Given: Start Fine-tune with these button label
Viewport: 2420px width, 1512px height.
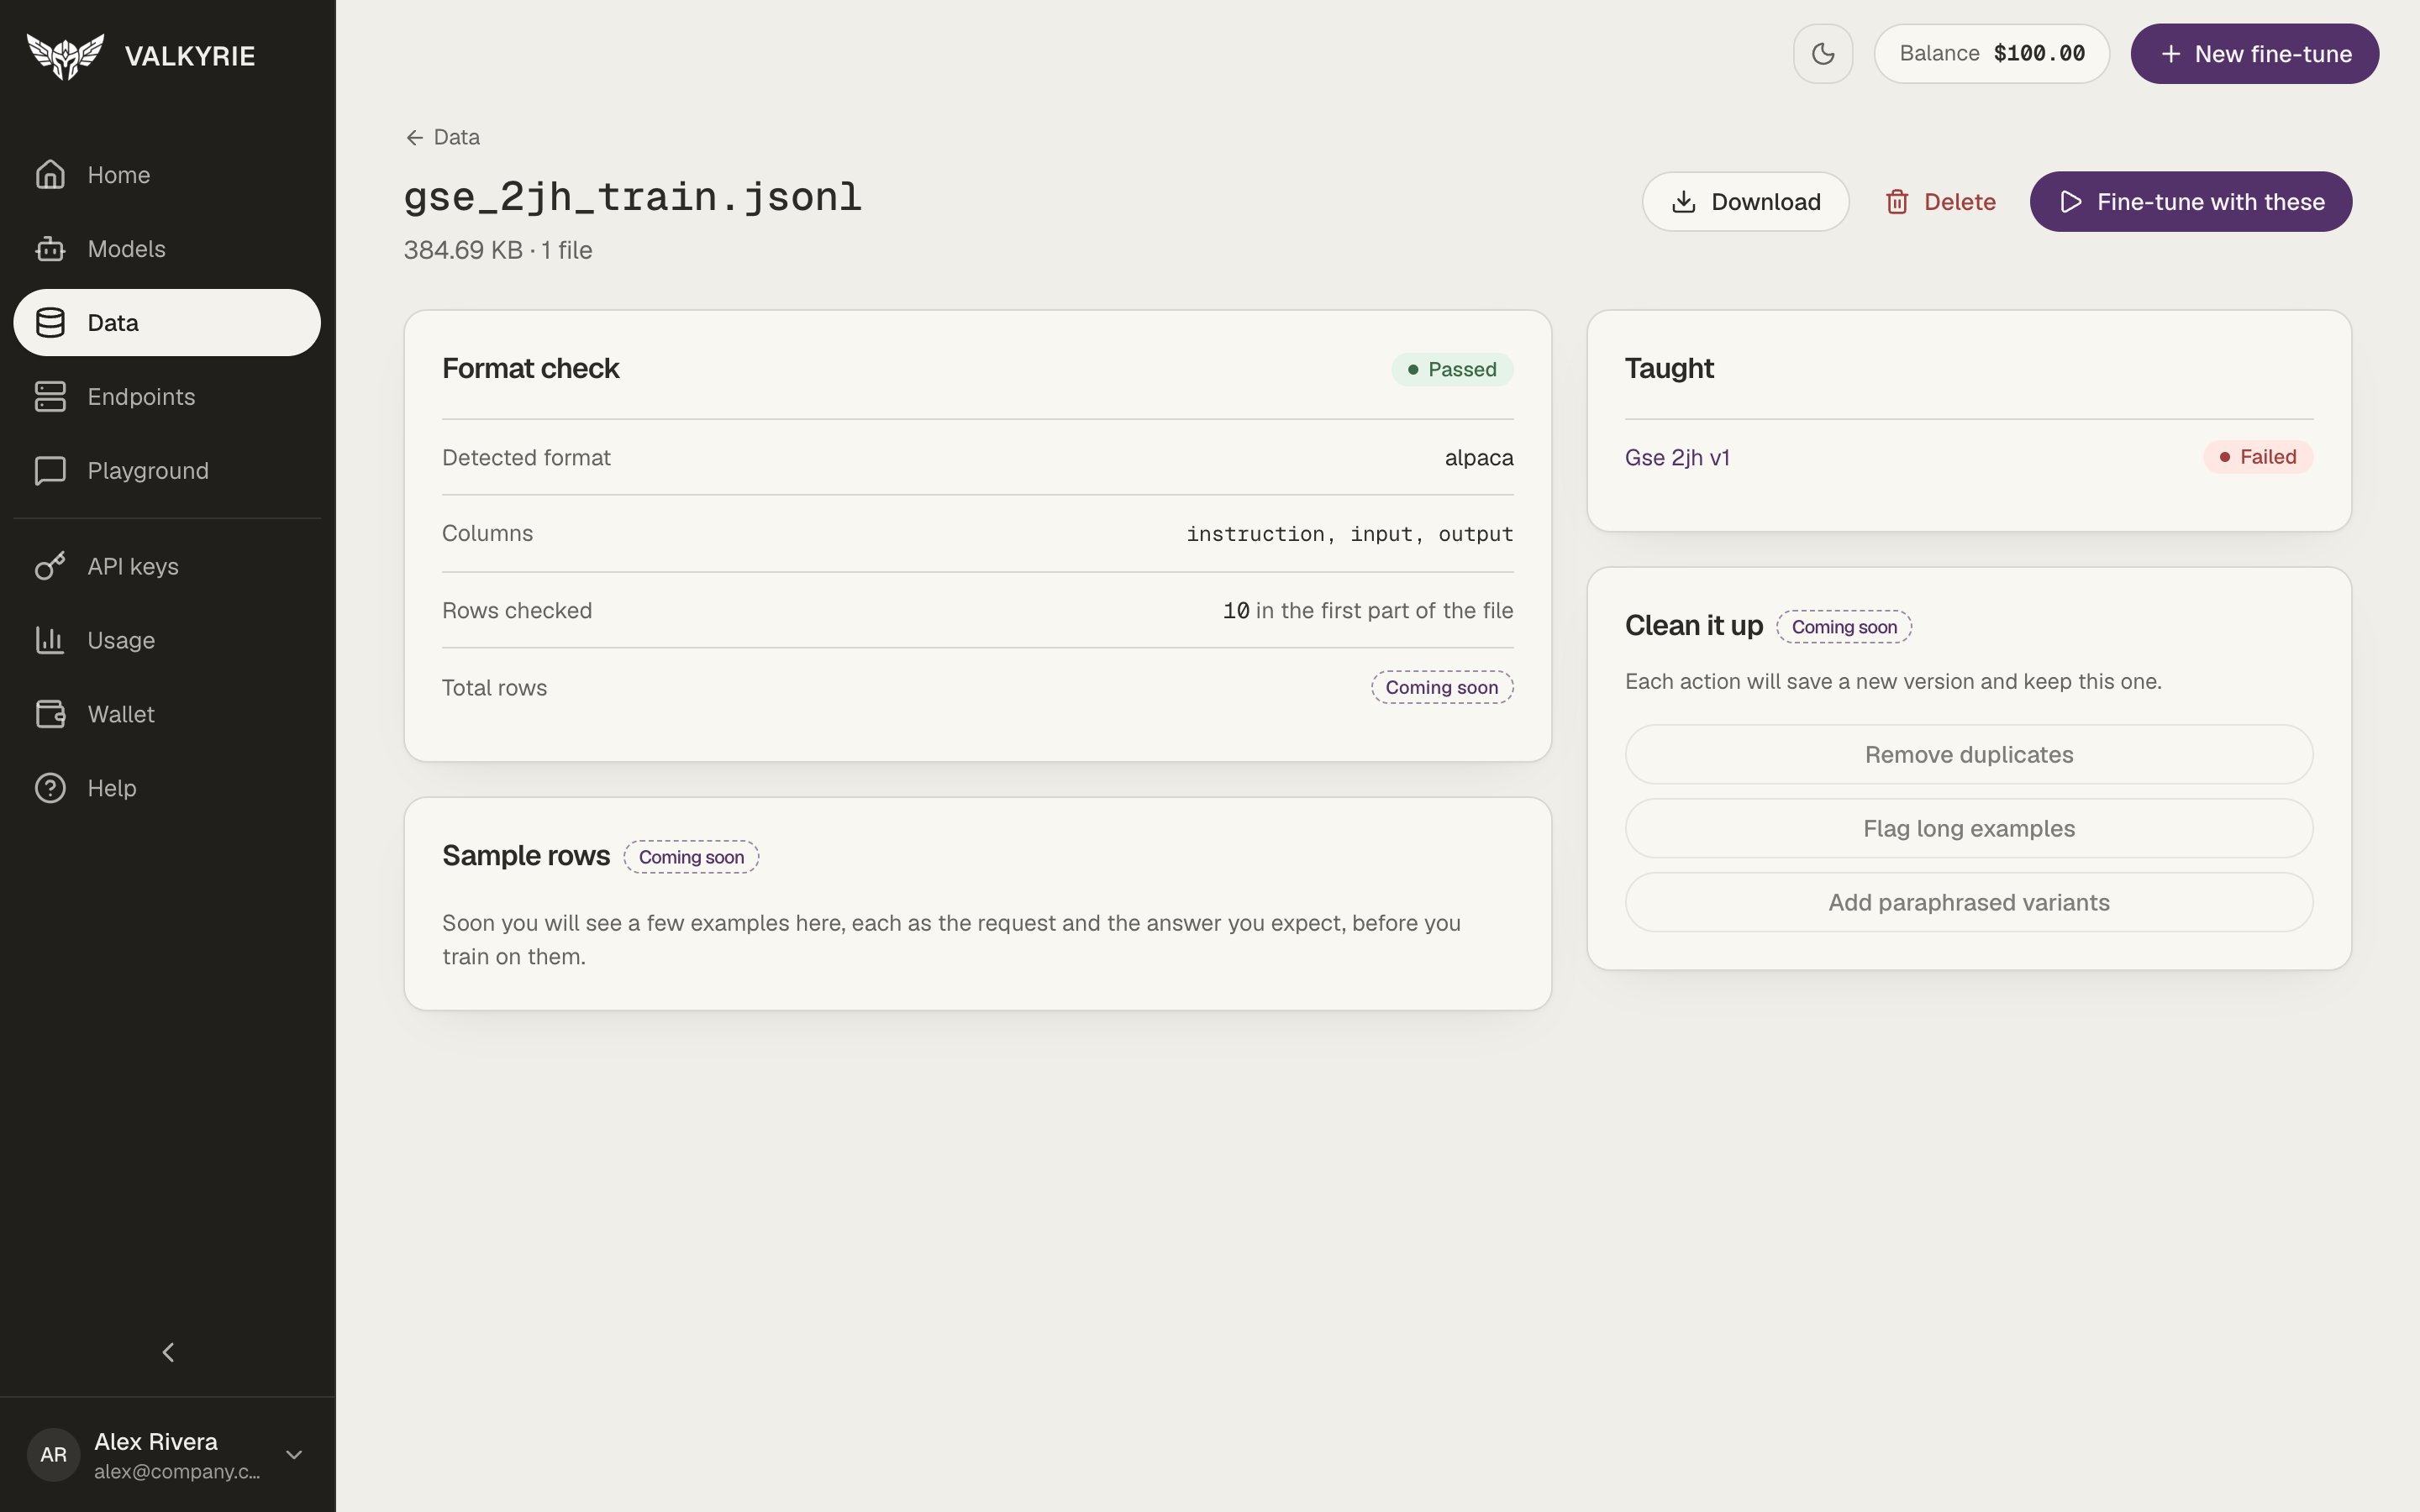Looking at the screenshot, I should coord(2210,202).
